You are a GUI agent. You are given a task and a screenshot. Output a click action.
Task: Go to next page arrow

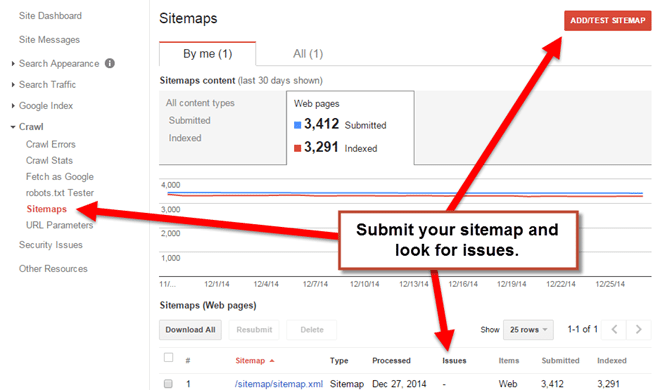click(639, 329)
